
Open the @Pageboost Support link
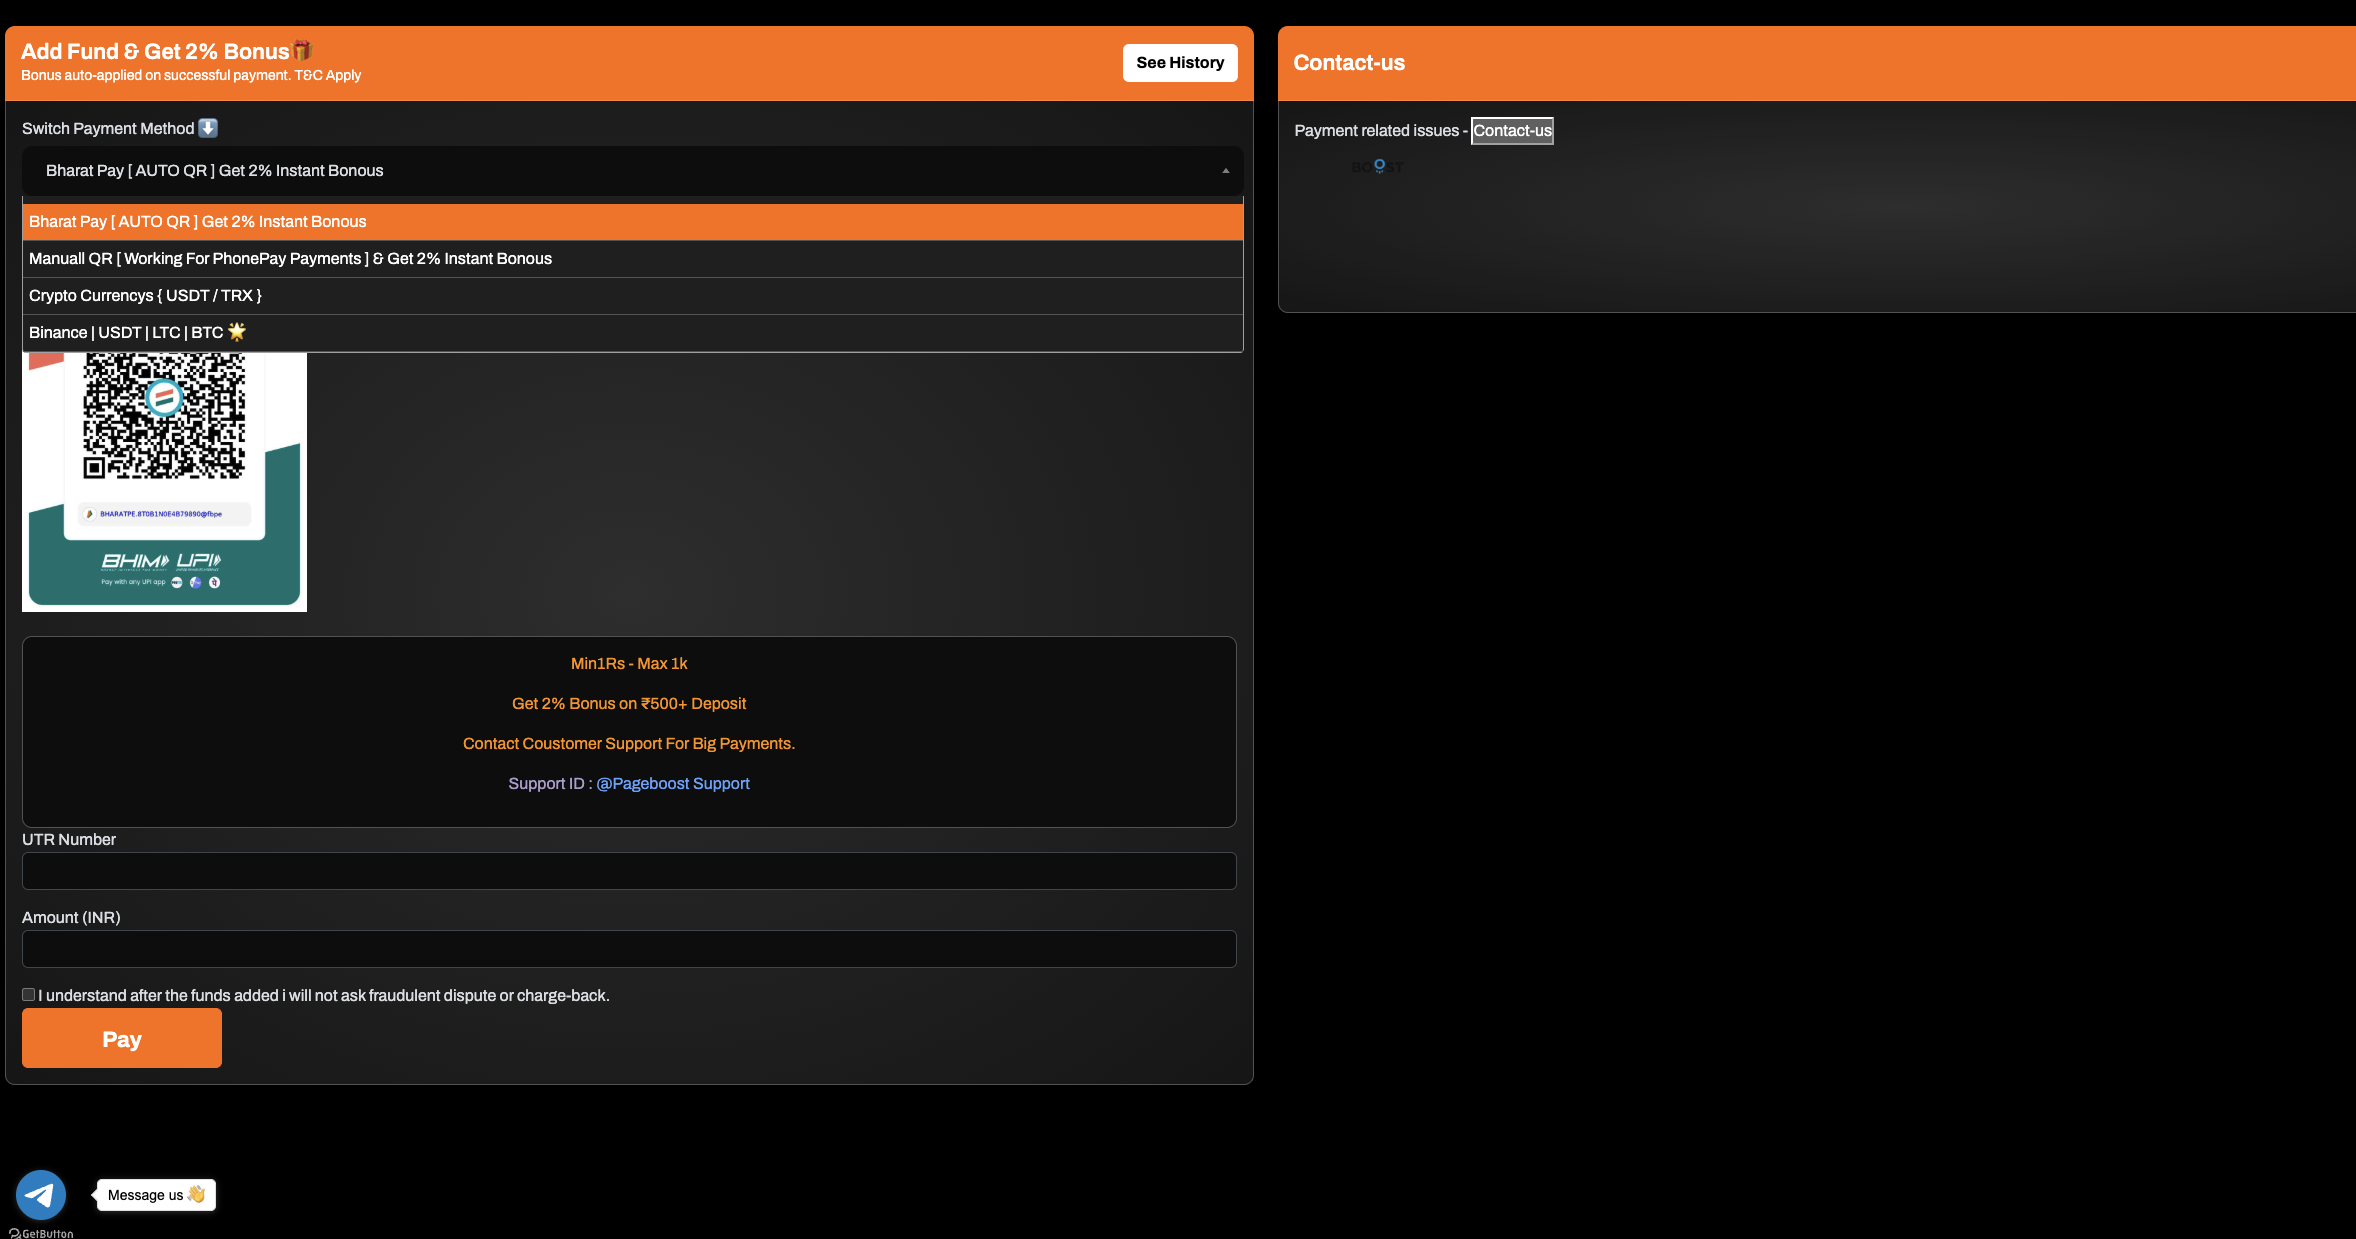point(672,783)
